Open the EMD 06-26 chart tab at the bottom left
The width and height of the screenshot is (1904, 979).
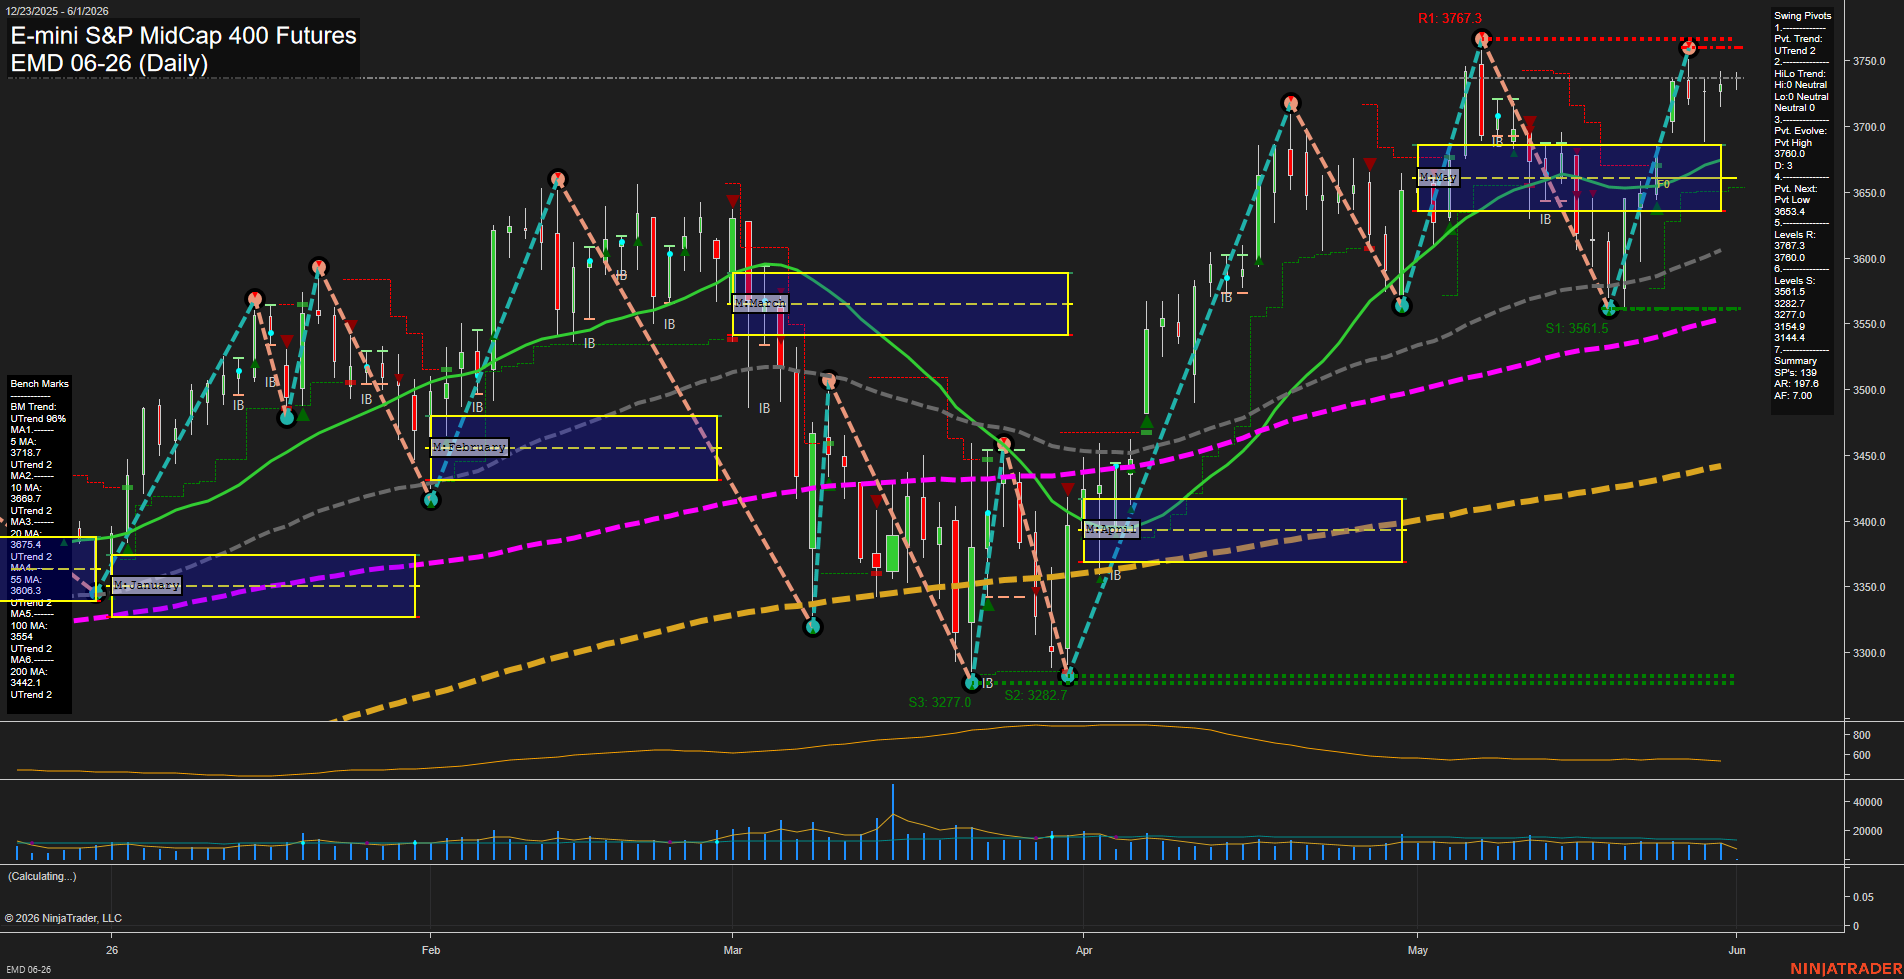pyautogui.click(x=29, y=970)
